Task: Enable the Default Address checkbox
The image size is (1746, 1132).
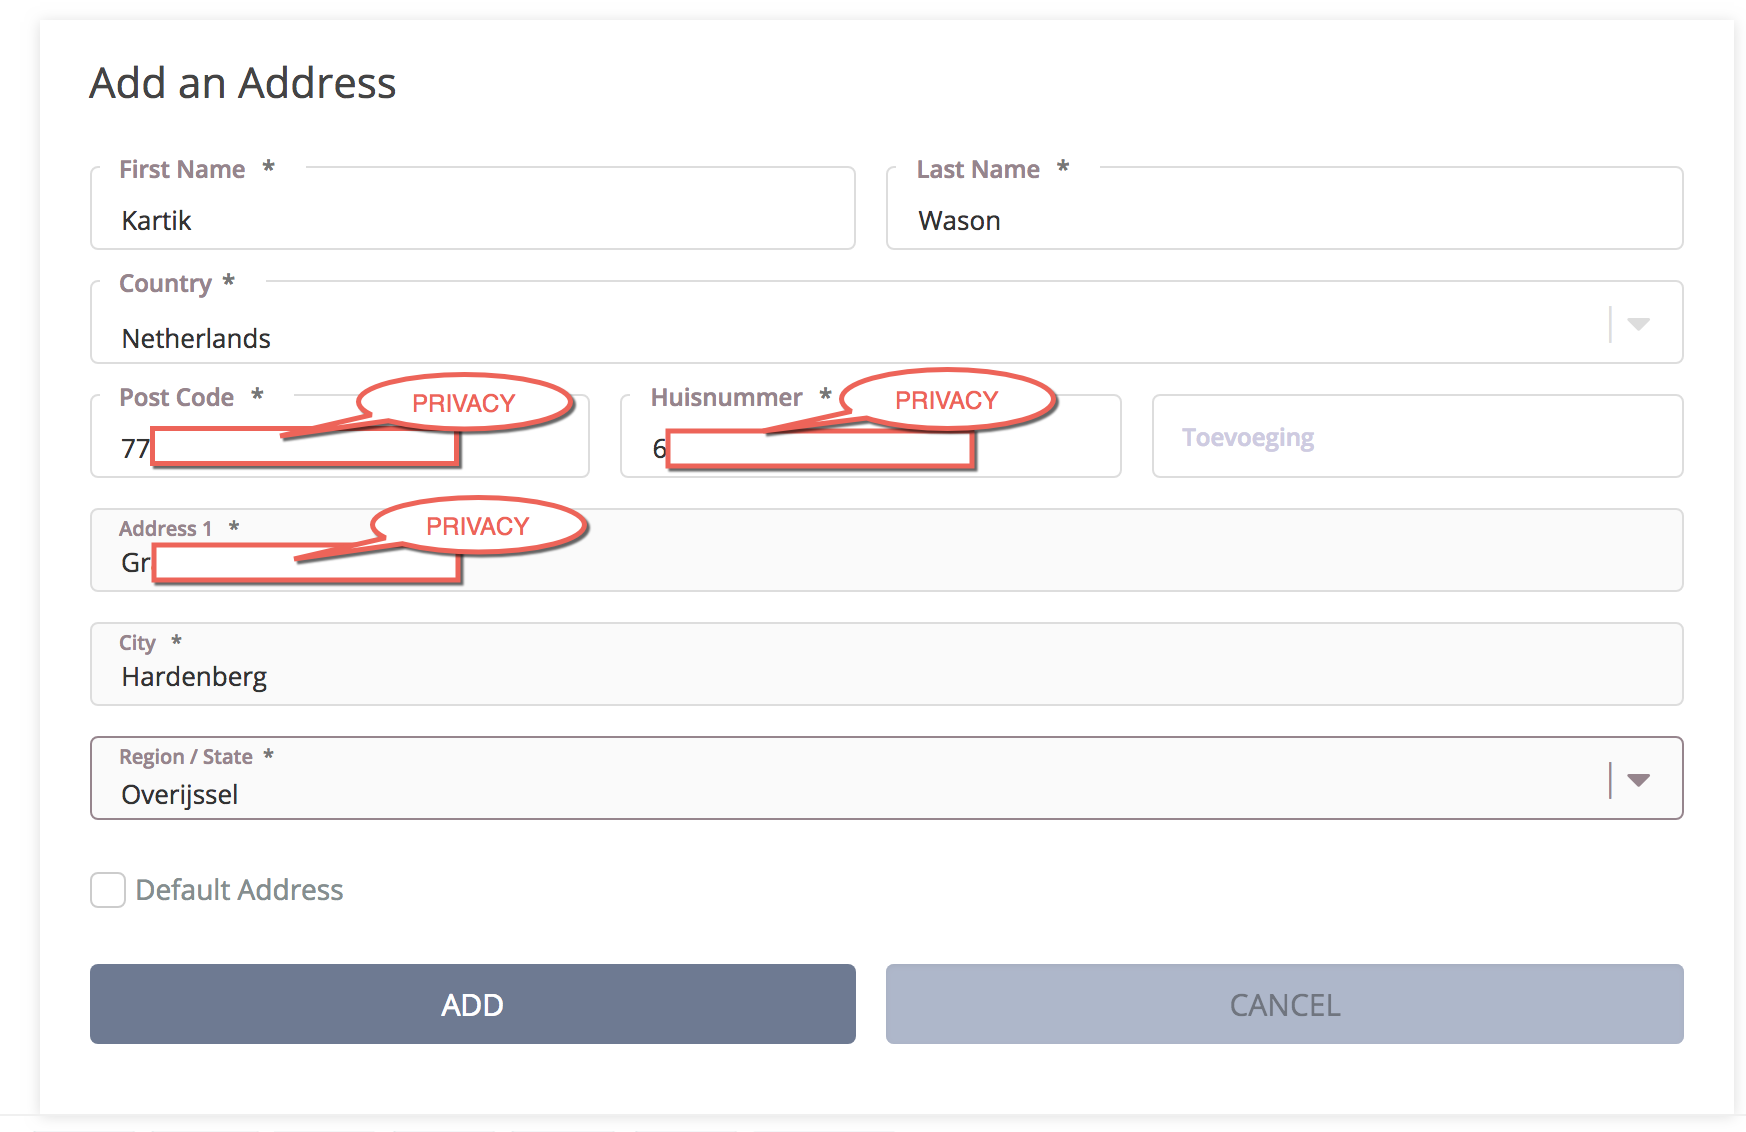Action: tap(108, 890)
